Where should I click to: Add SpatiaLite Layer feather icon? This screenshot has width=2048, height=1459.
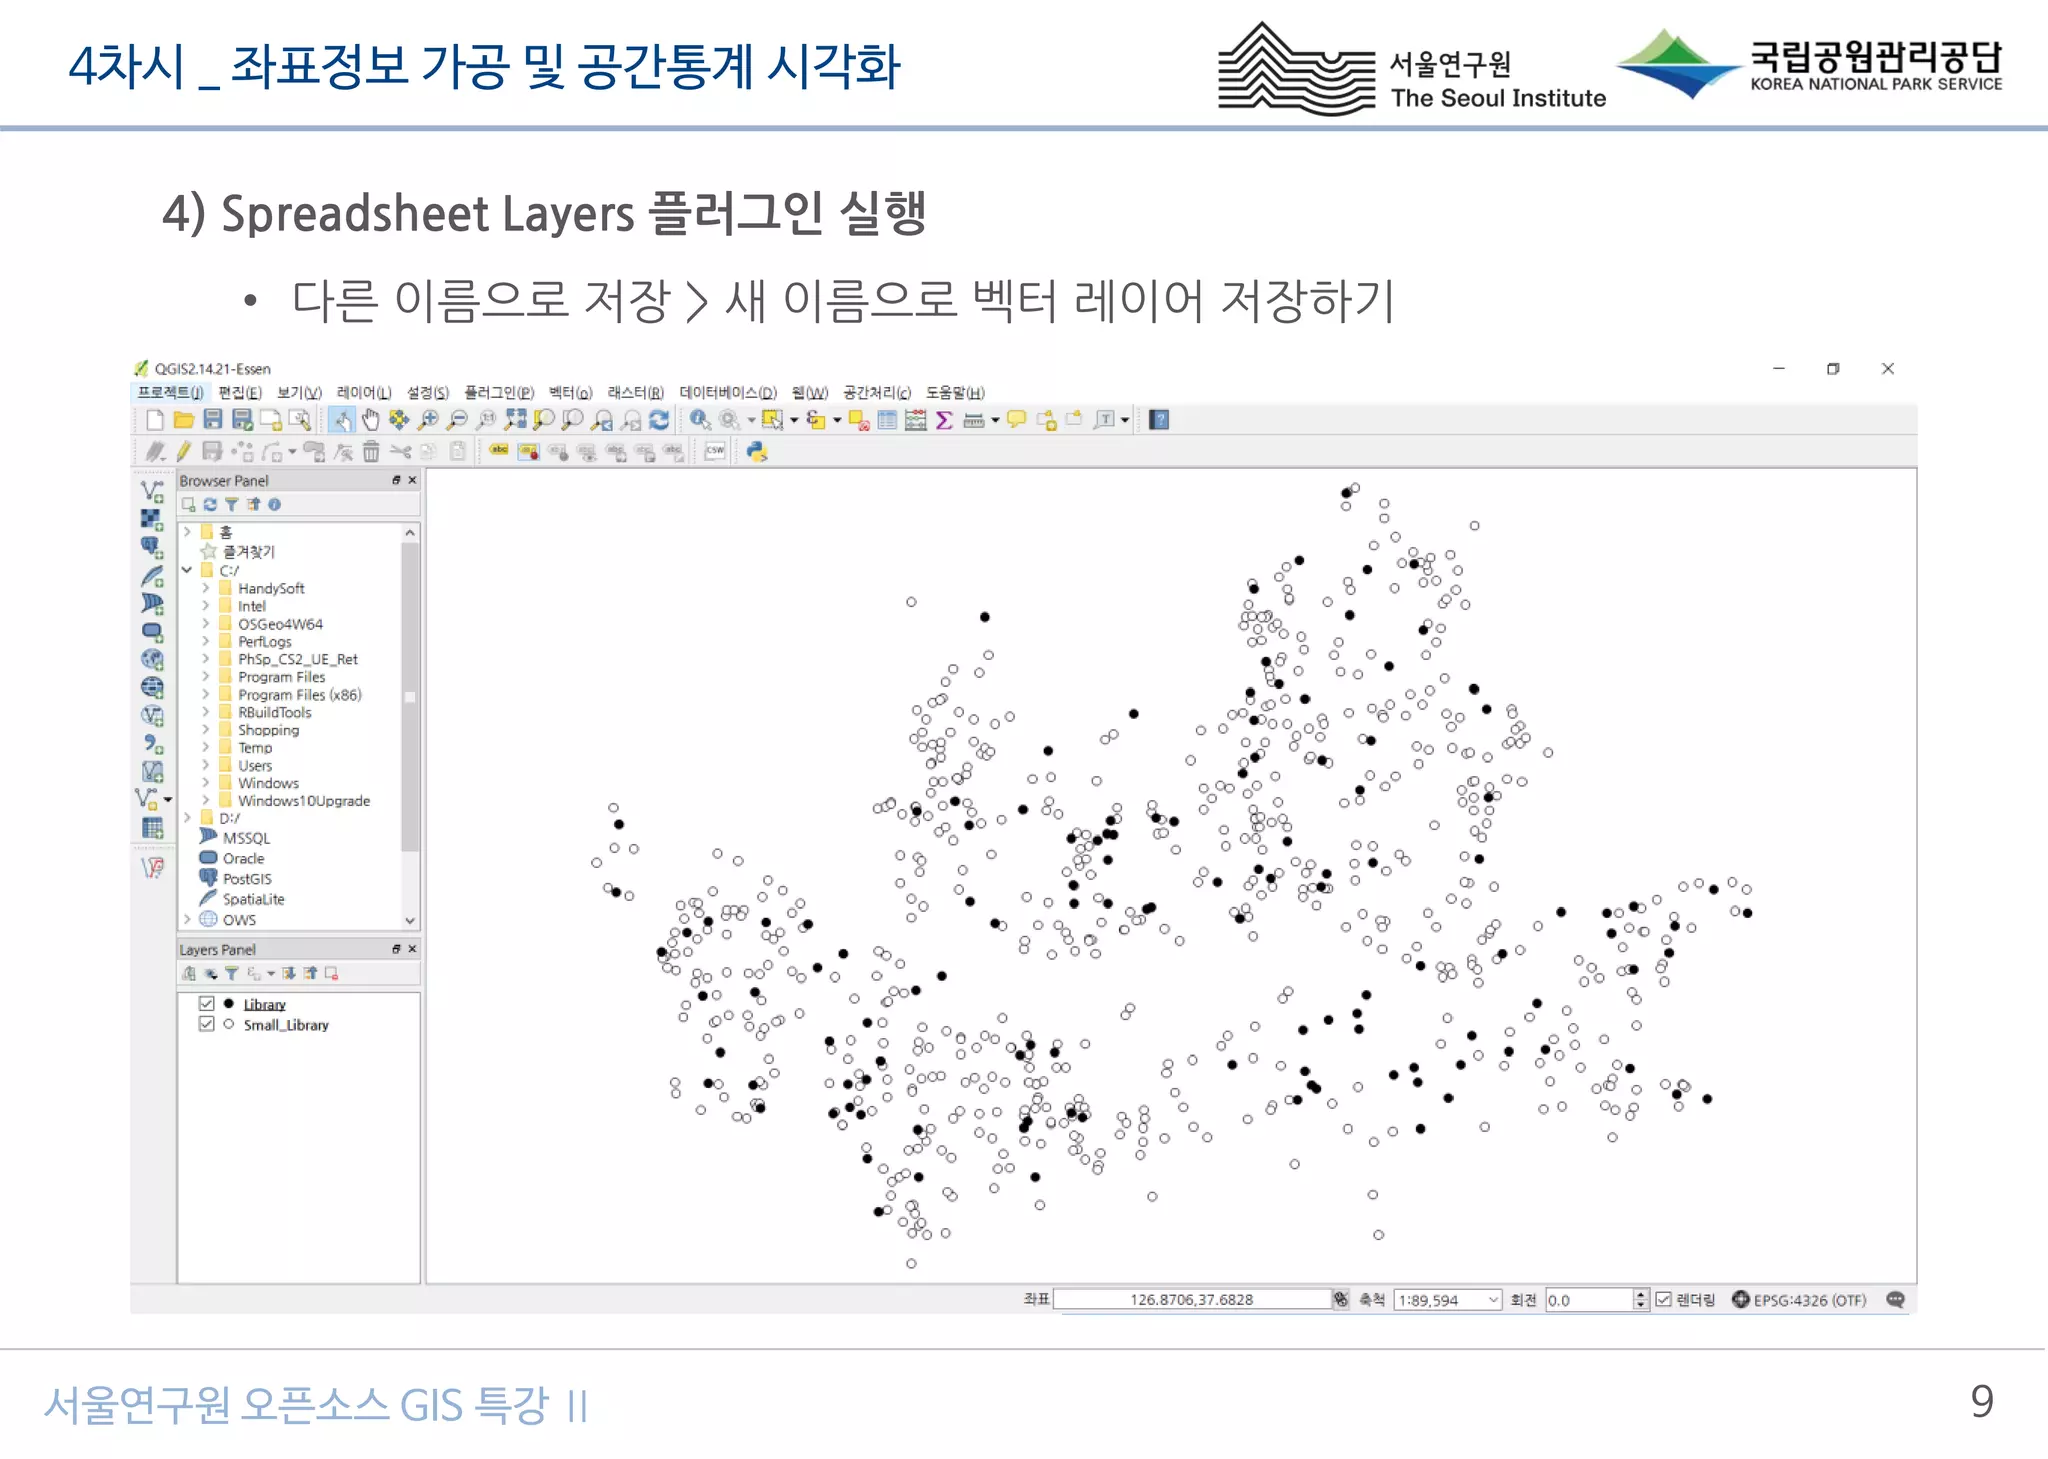(x=152, y=576)
